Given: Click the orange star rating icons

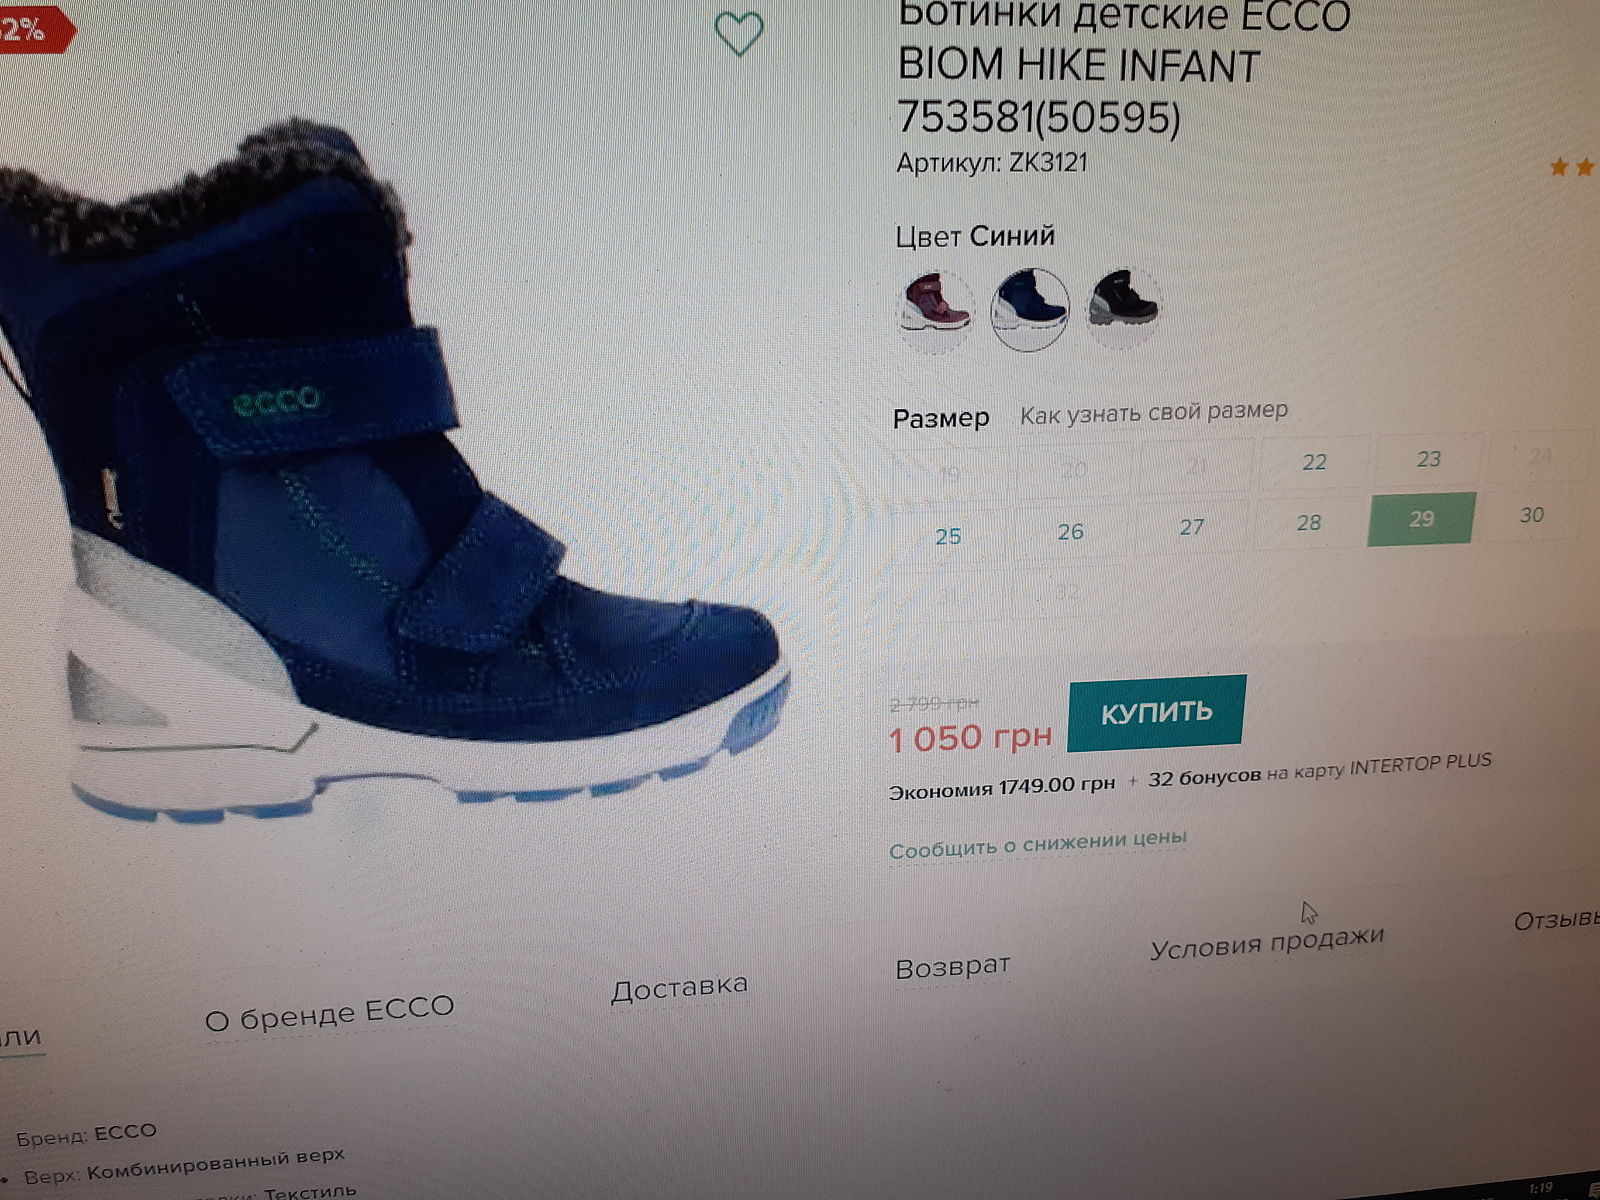Looking at the screenshot, I should (x=1573, y=168).
